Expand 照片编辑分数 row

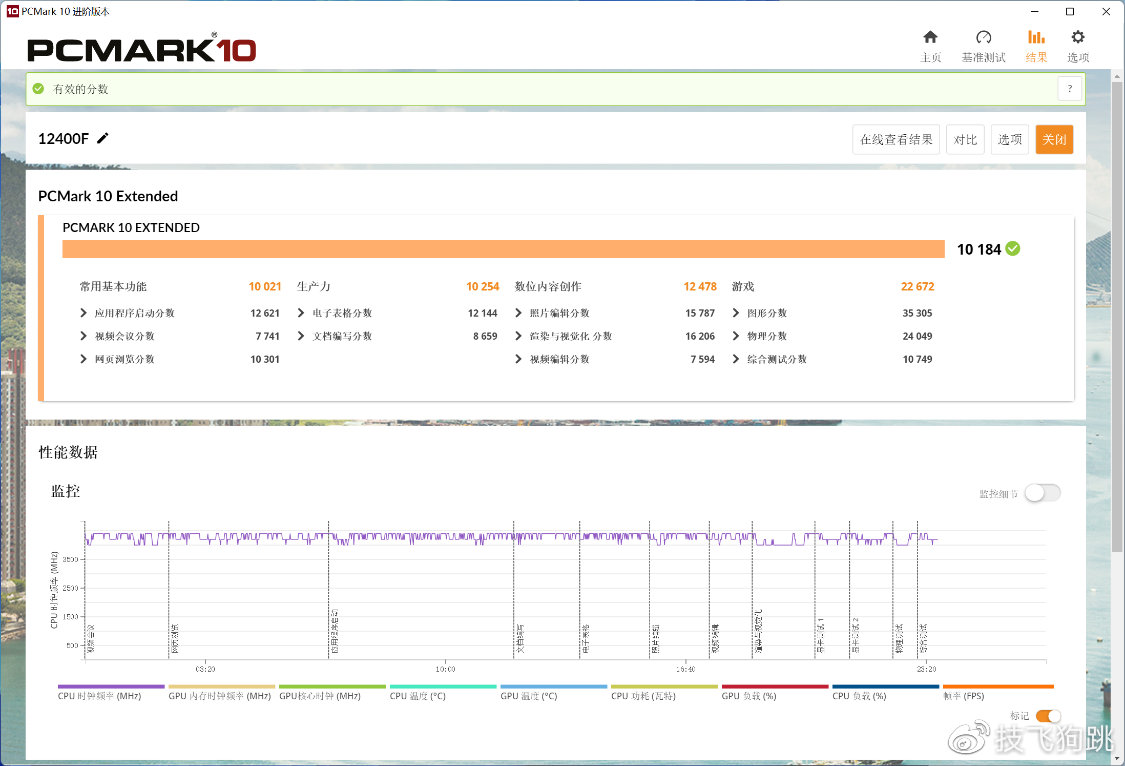[518, 313]
